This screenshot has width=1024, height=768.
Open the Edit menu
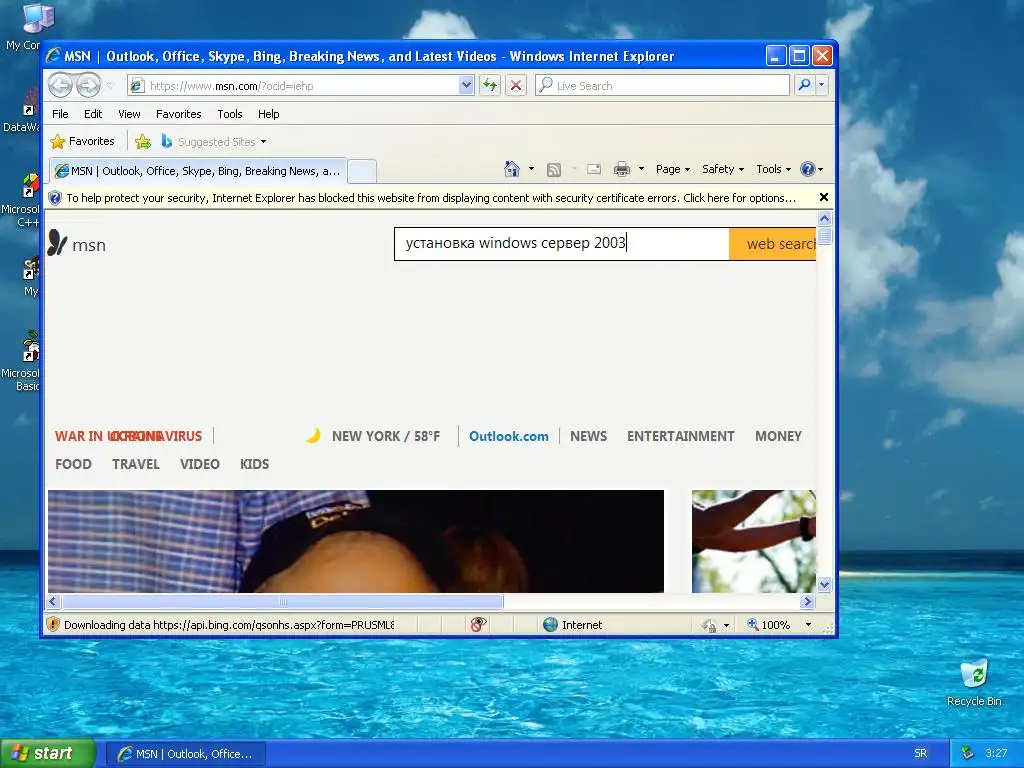coord(93,114)
